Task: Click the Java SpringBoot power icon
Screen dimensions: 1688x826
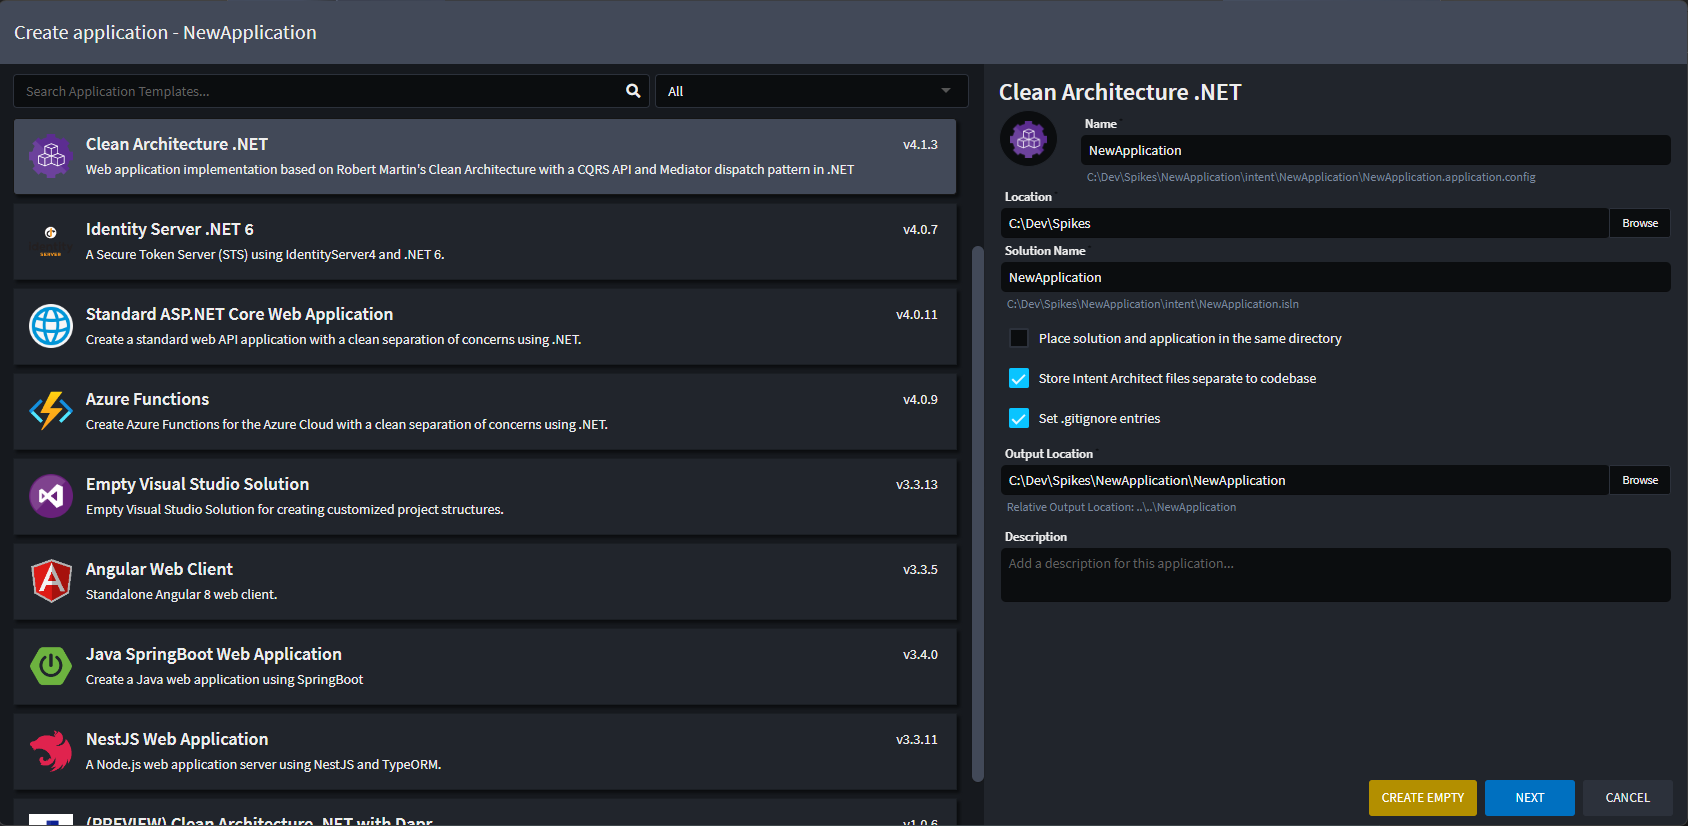Action: [x=51, y=666]
